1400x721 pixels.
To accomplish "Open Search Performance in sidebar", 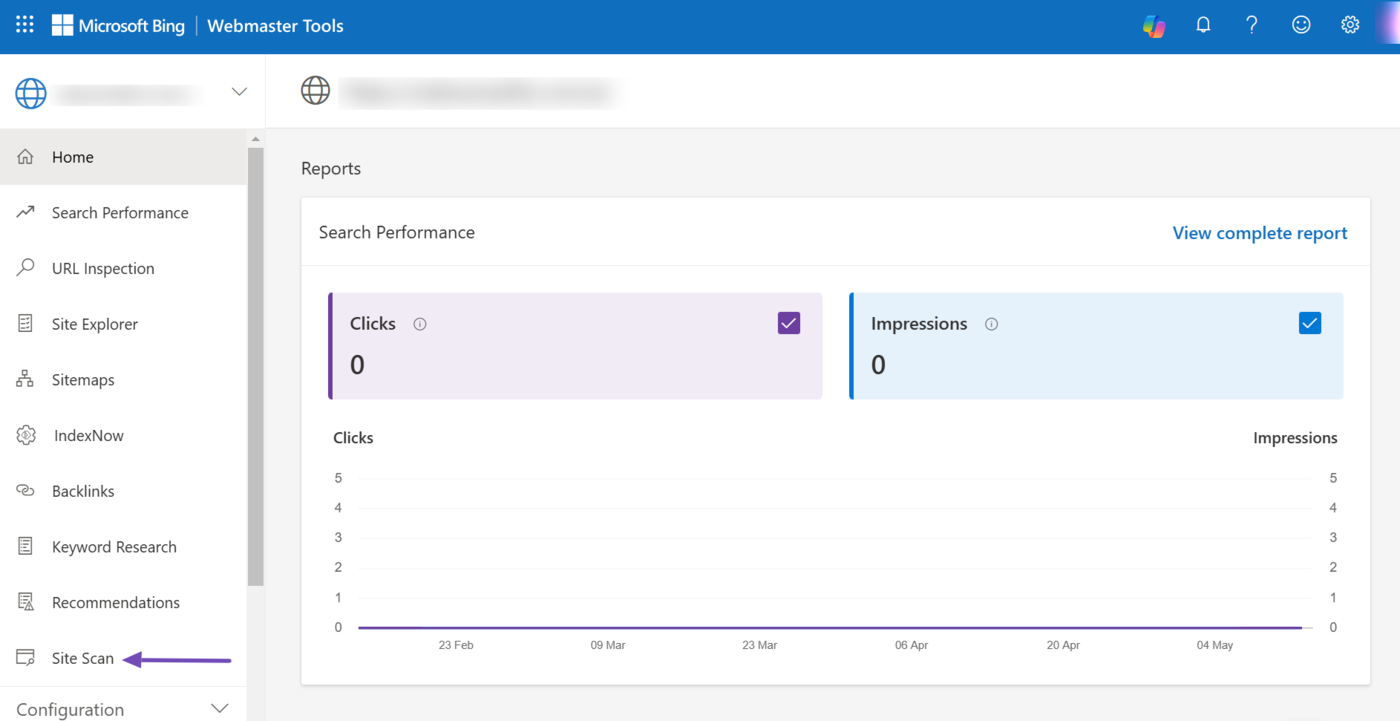I will tap(120, 213).
